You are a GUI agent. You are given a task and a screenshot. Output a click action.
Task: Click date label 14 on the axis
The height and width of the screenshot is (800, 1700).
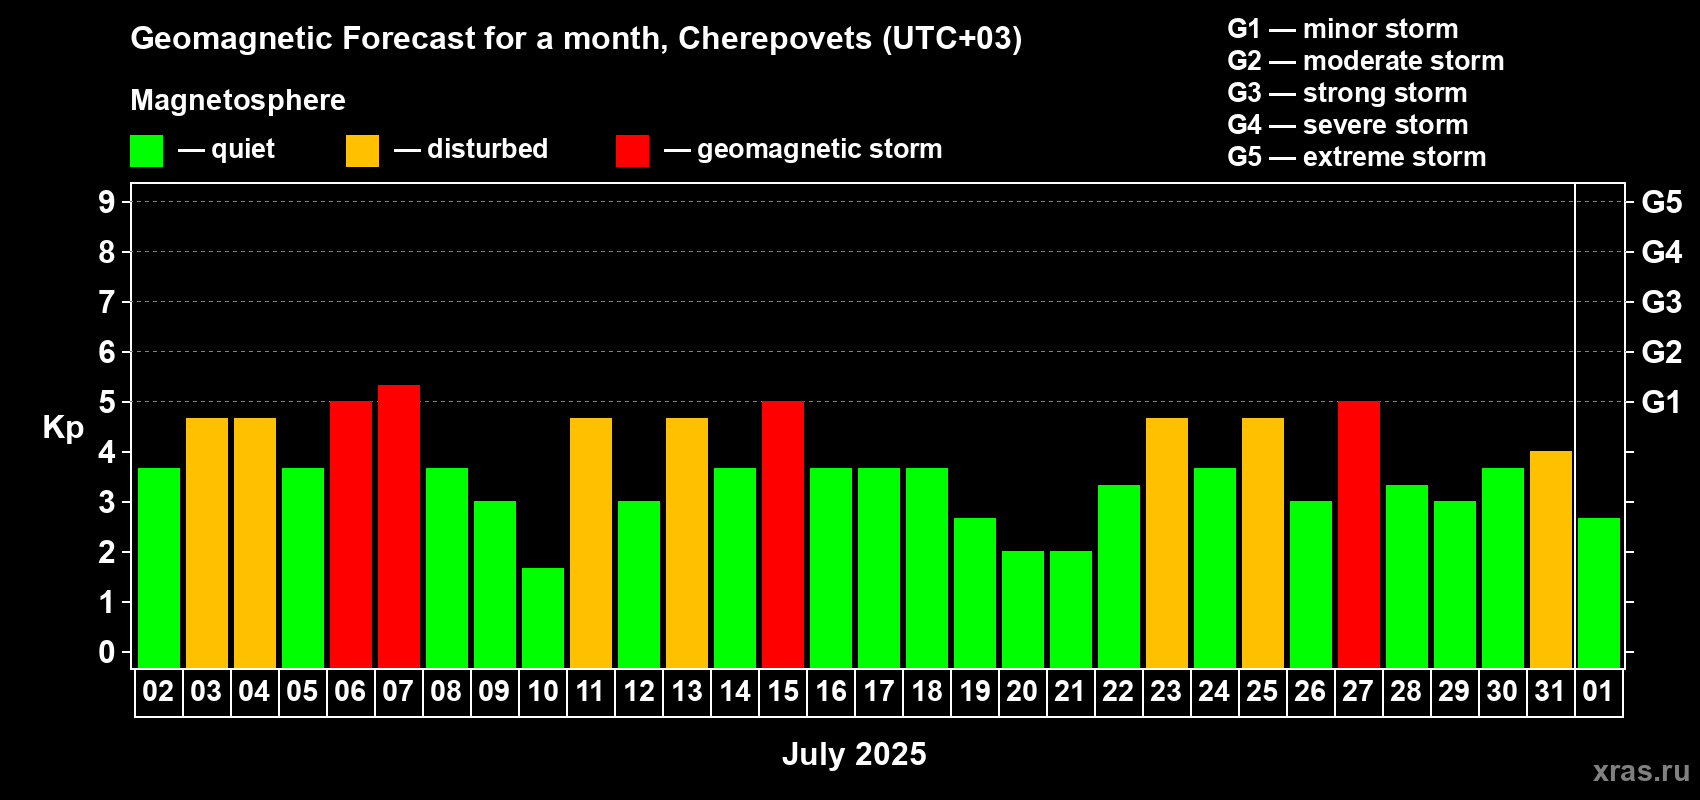[735, 692]
